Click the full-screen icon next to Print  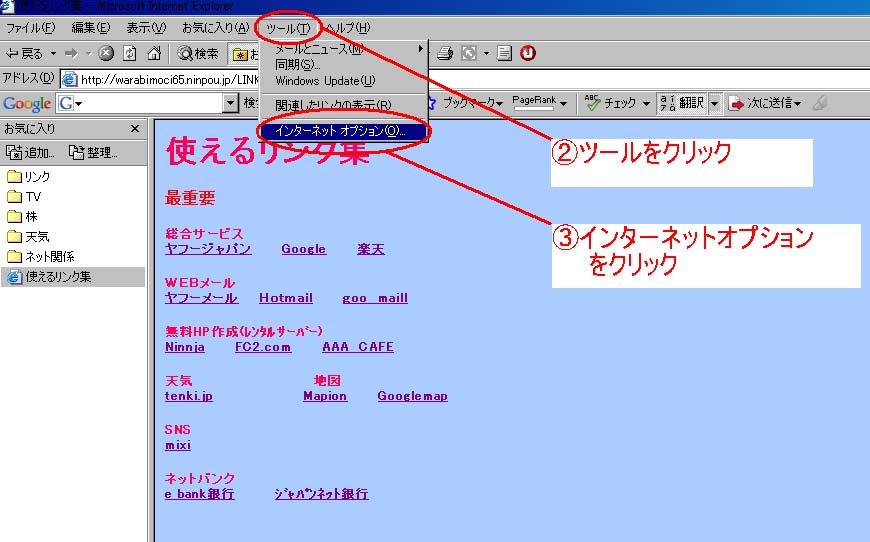pos(469,53)
